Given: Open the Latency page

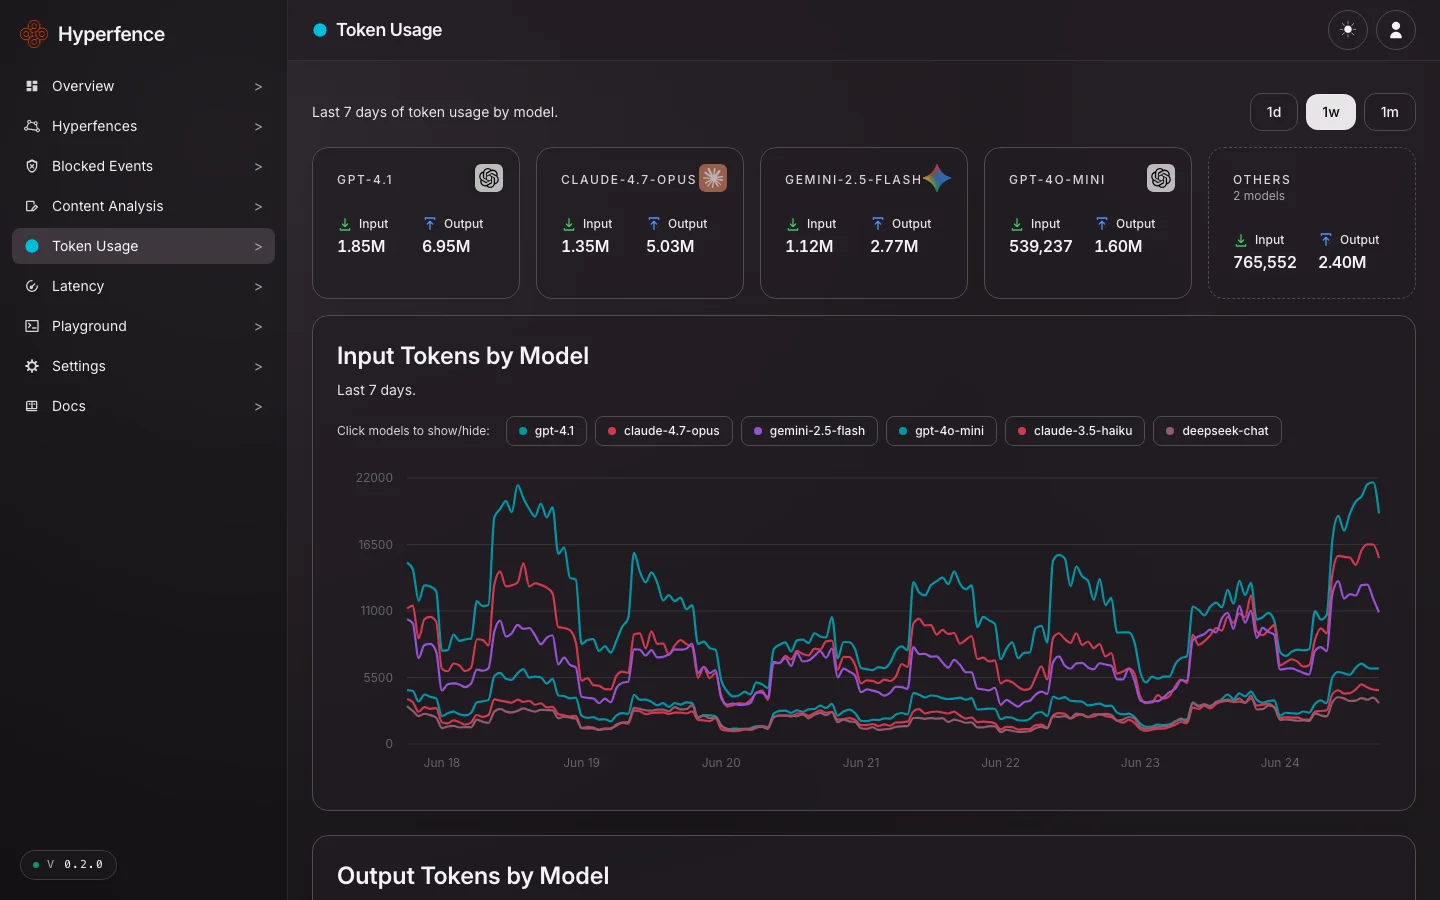Looking at the screenshot, I should (x=143, y=286).
